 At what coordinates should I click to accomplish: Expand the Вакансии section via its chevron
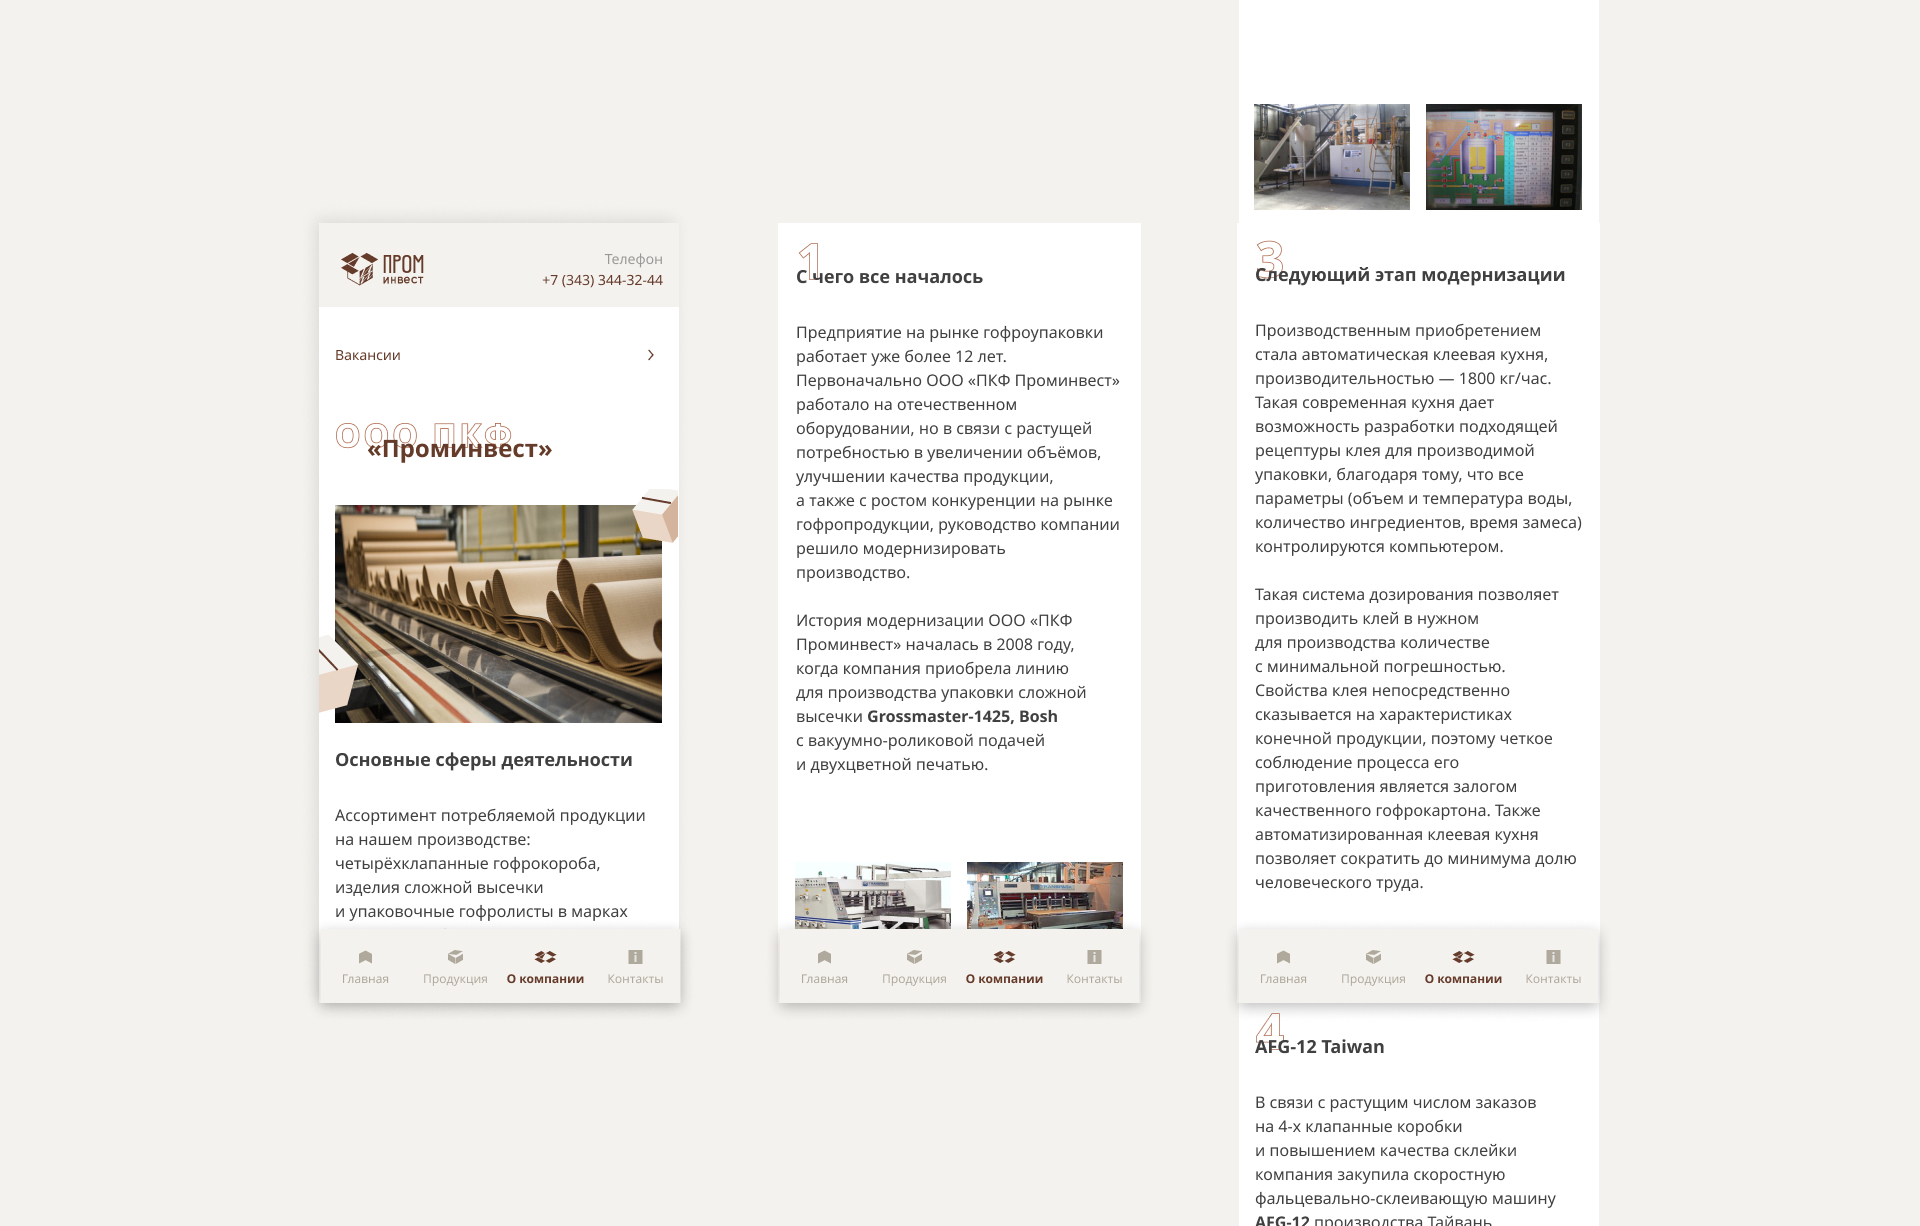pyautogui.click(x=651, y=355)
